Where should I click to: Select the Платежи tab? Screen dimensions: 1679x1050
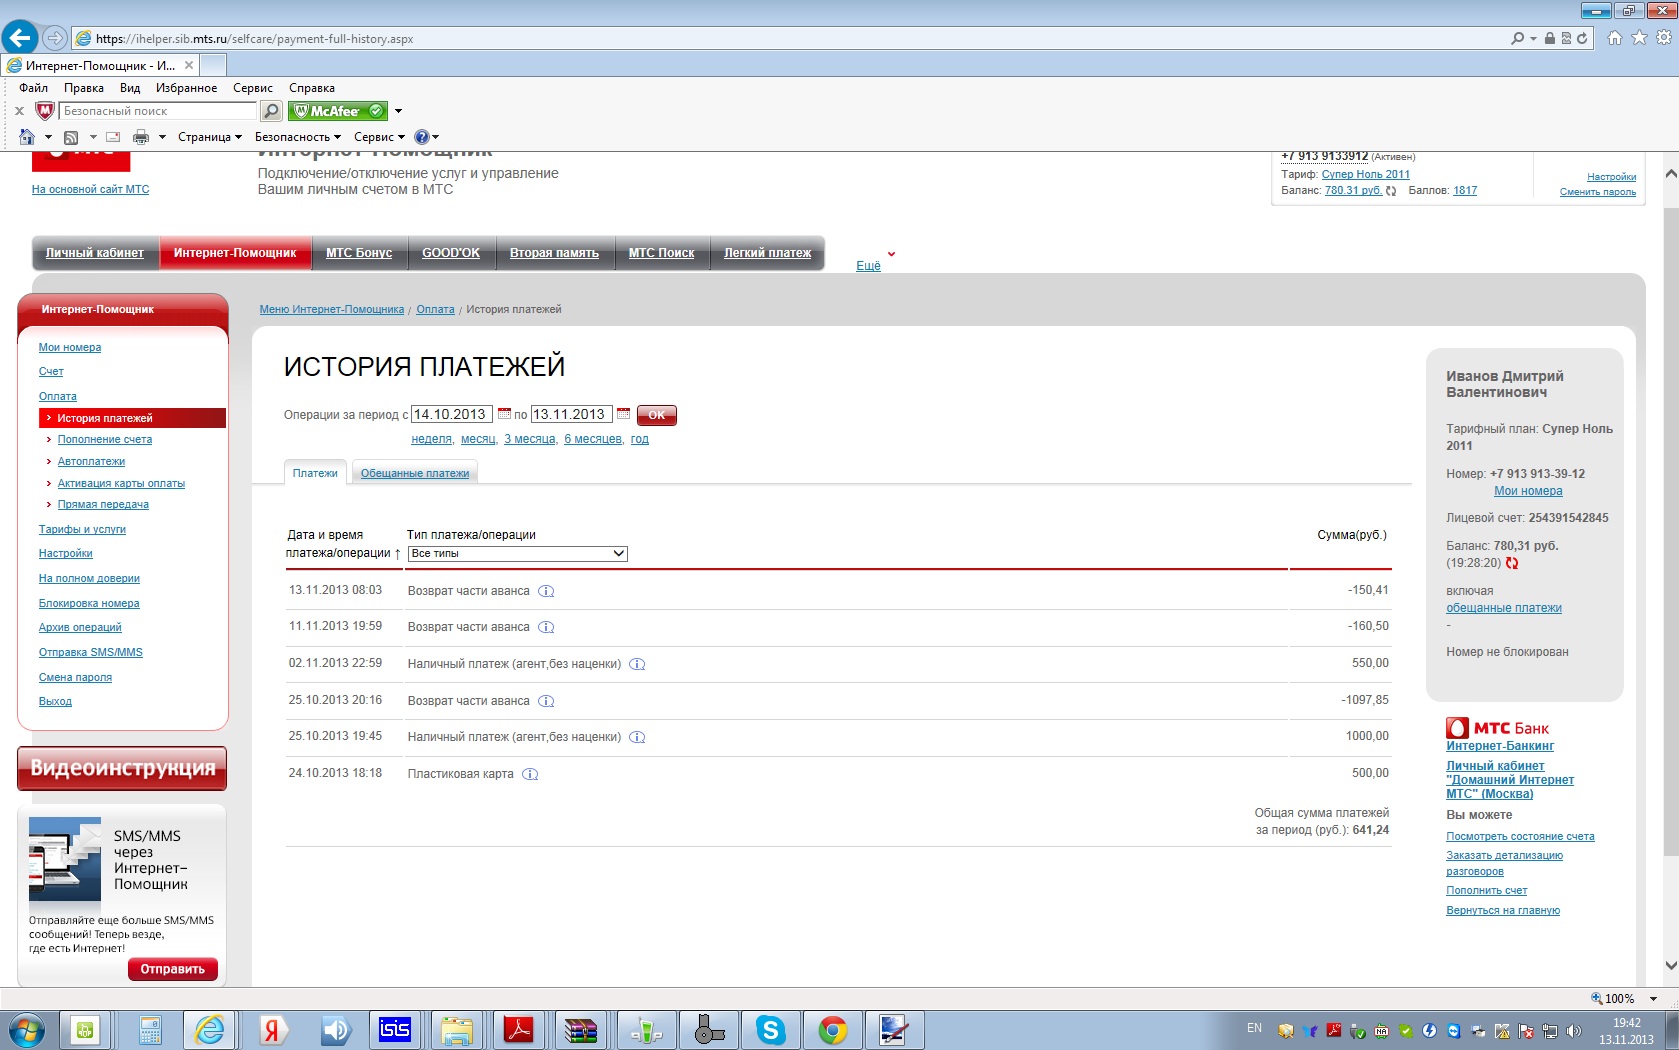point(315,473)
